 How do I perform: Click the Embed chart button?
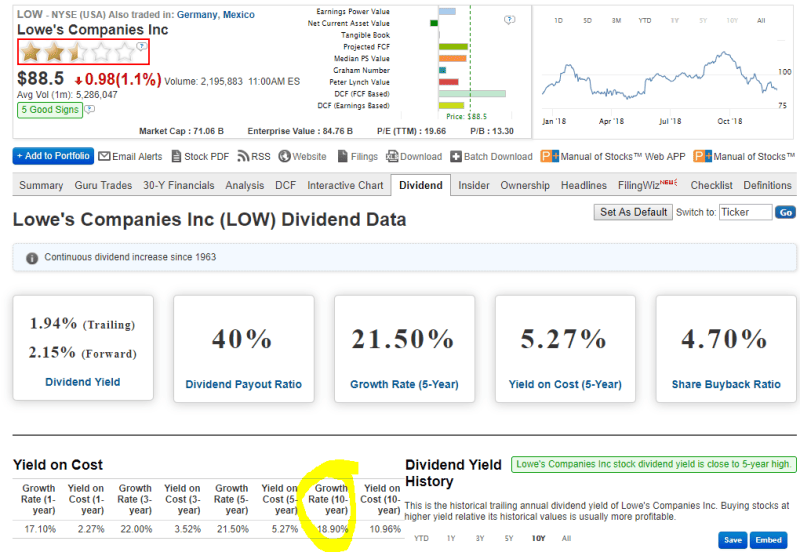point(768,540)
